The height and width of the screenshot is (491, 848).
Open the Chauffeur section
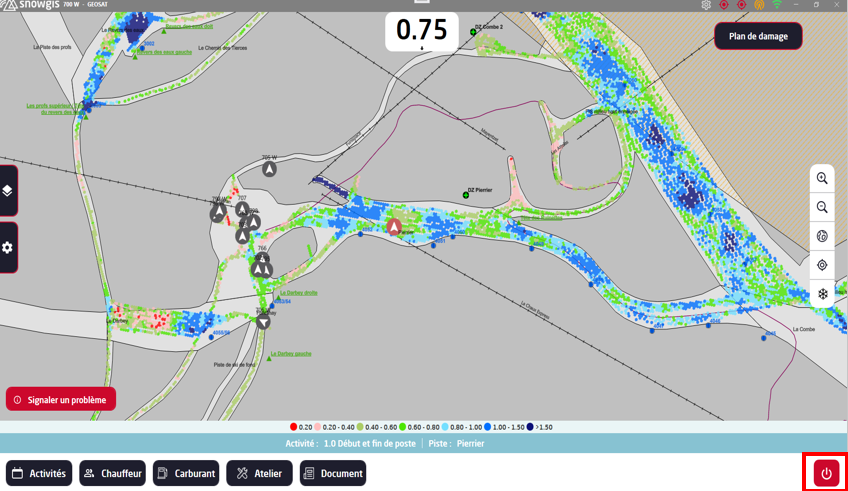(x=112, y=473)
